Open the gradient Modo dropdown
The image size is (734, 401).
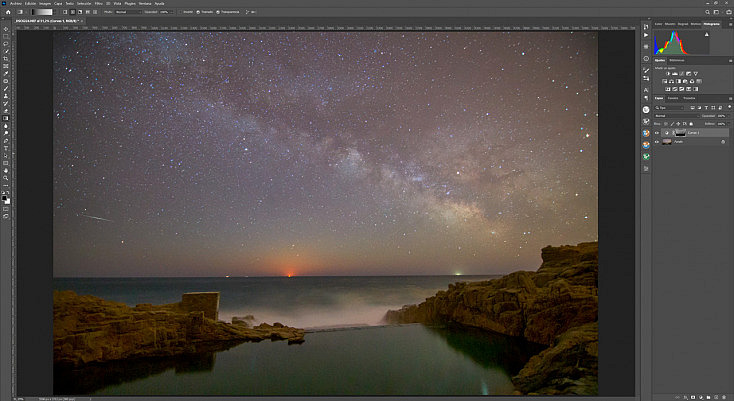[128, 12]
